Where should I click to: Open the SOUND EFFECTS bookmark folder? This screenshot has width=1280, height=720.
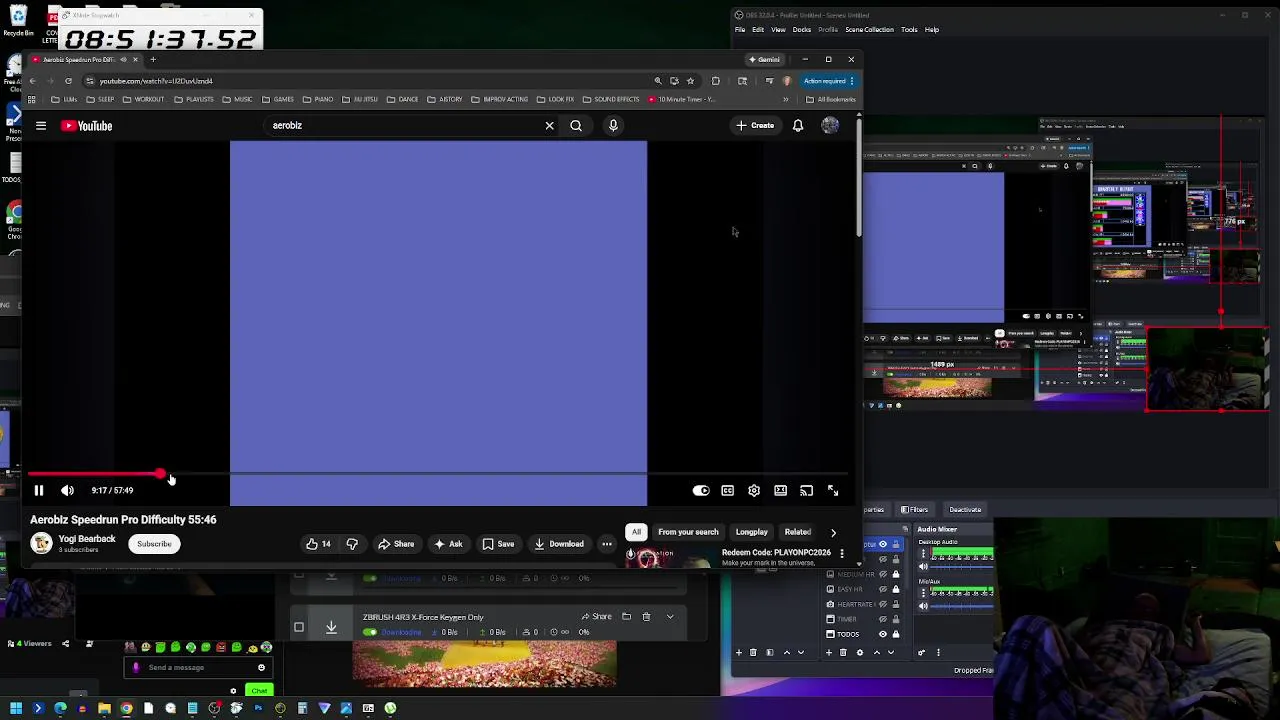pos(611,99)
